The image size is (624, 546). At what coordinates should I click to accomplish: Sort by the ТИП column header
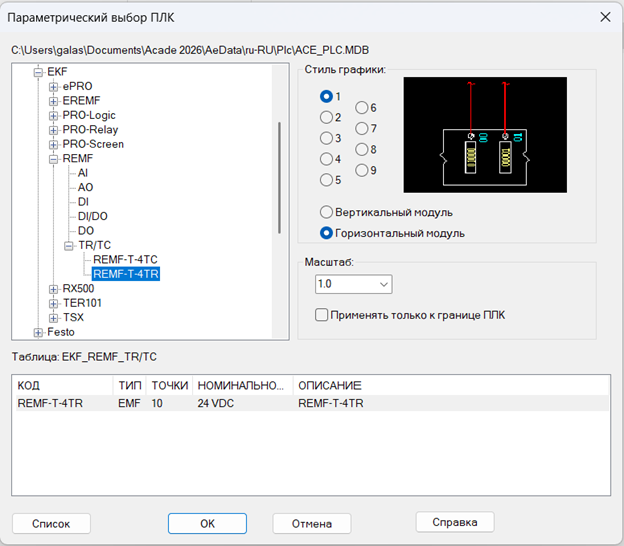click(130, 385)
